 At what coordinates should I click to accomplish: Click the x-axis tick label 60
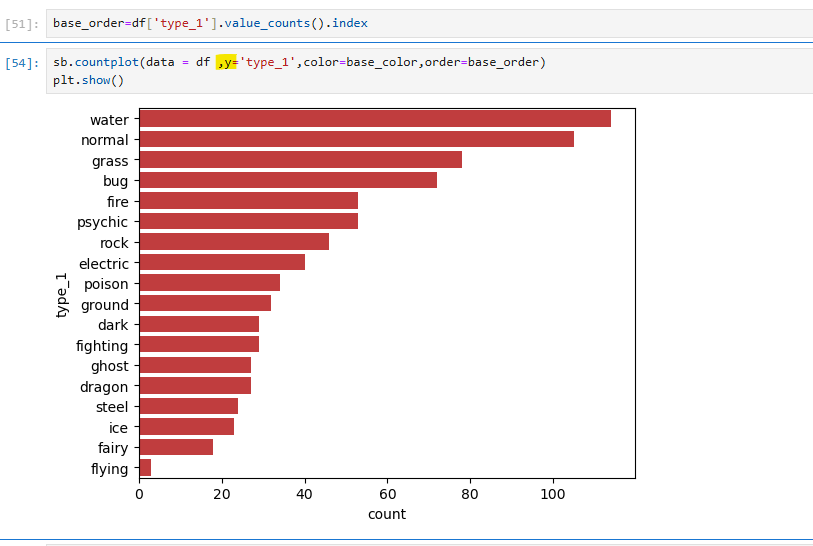[x=387, y=494]
